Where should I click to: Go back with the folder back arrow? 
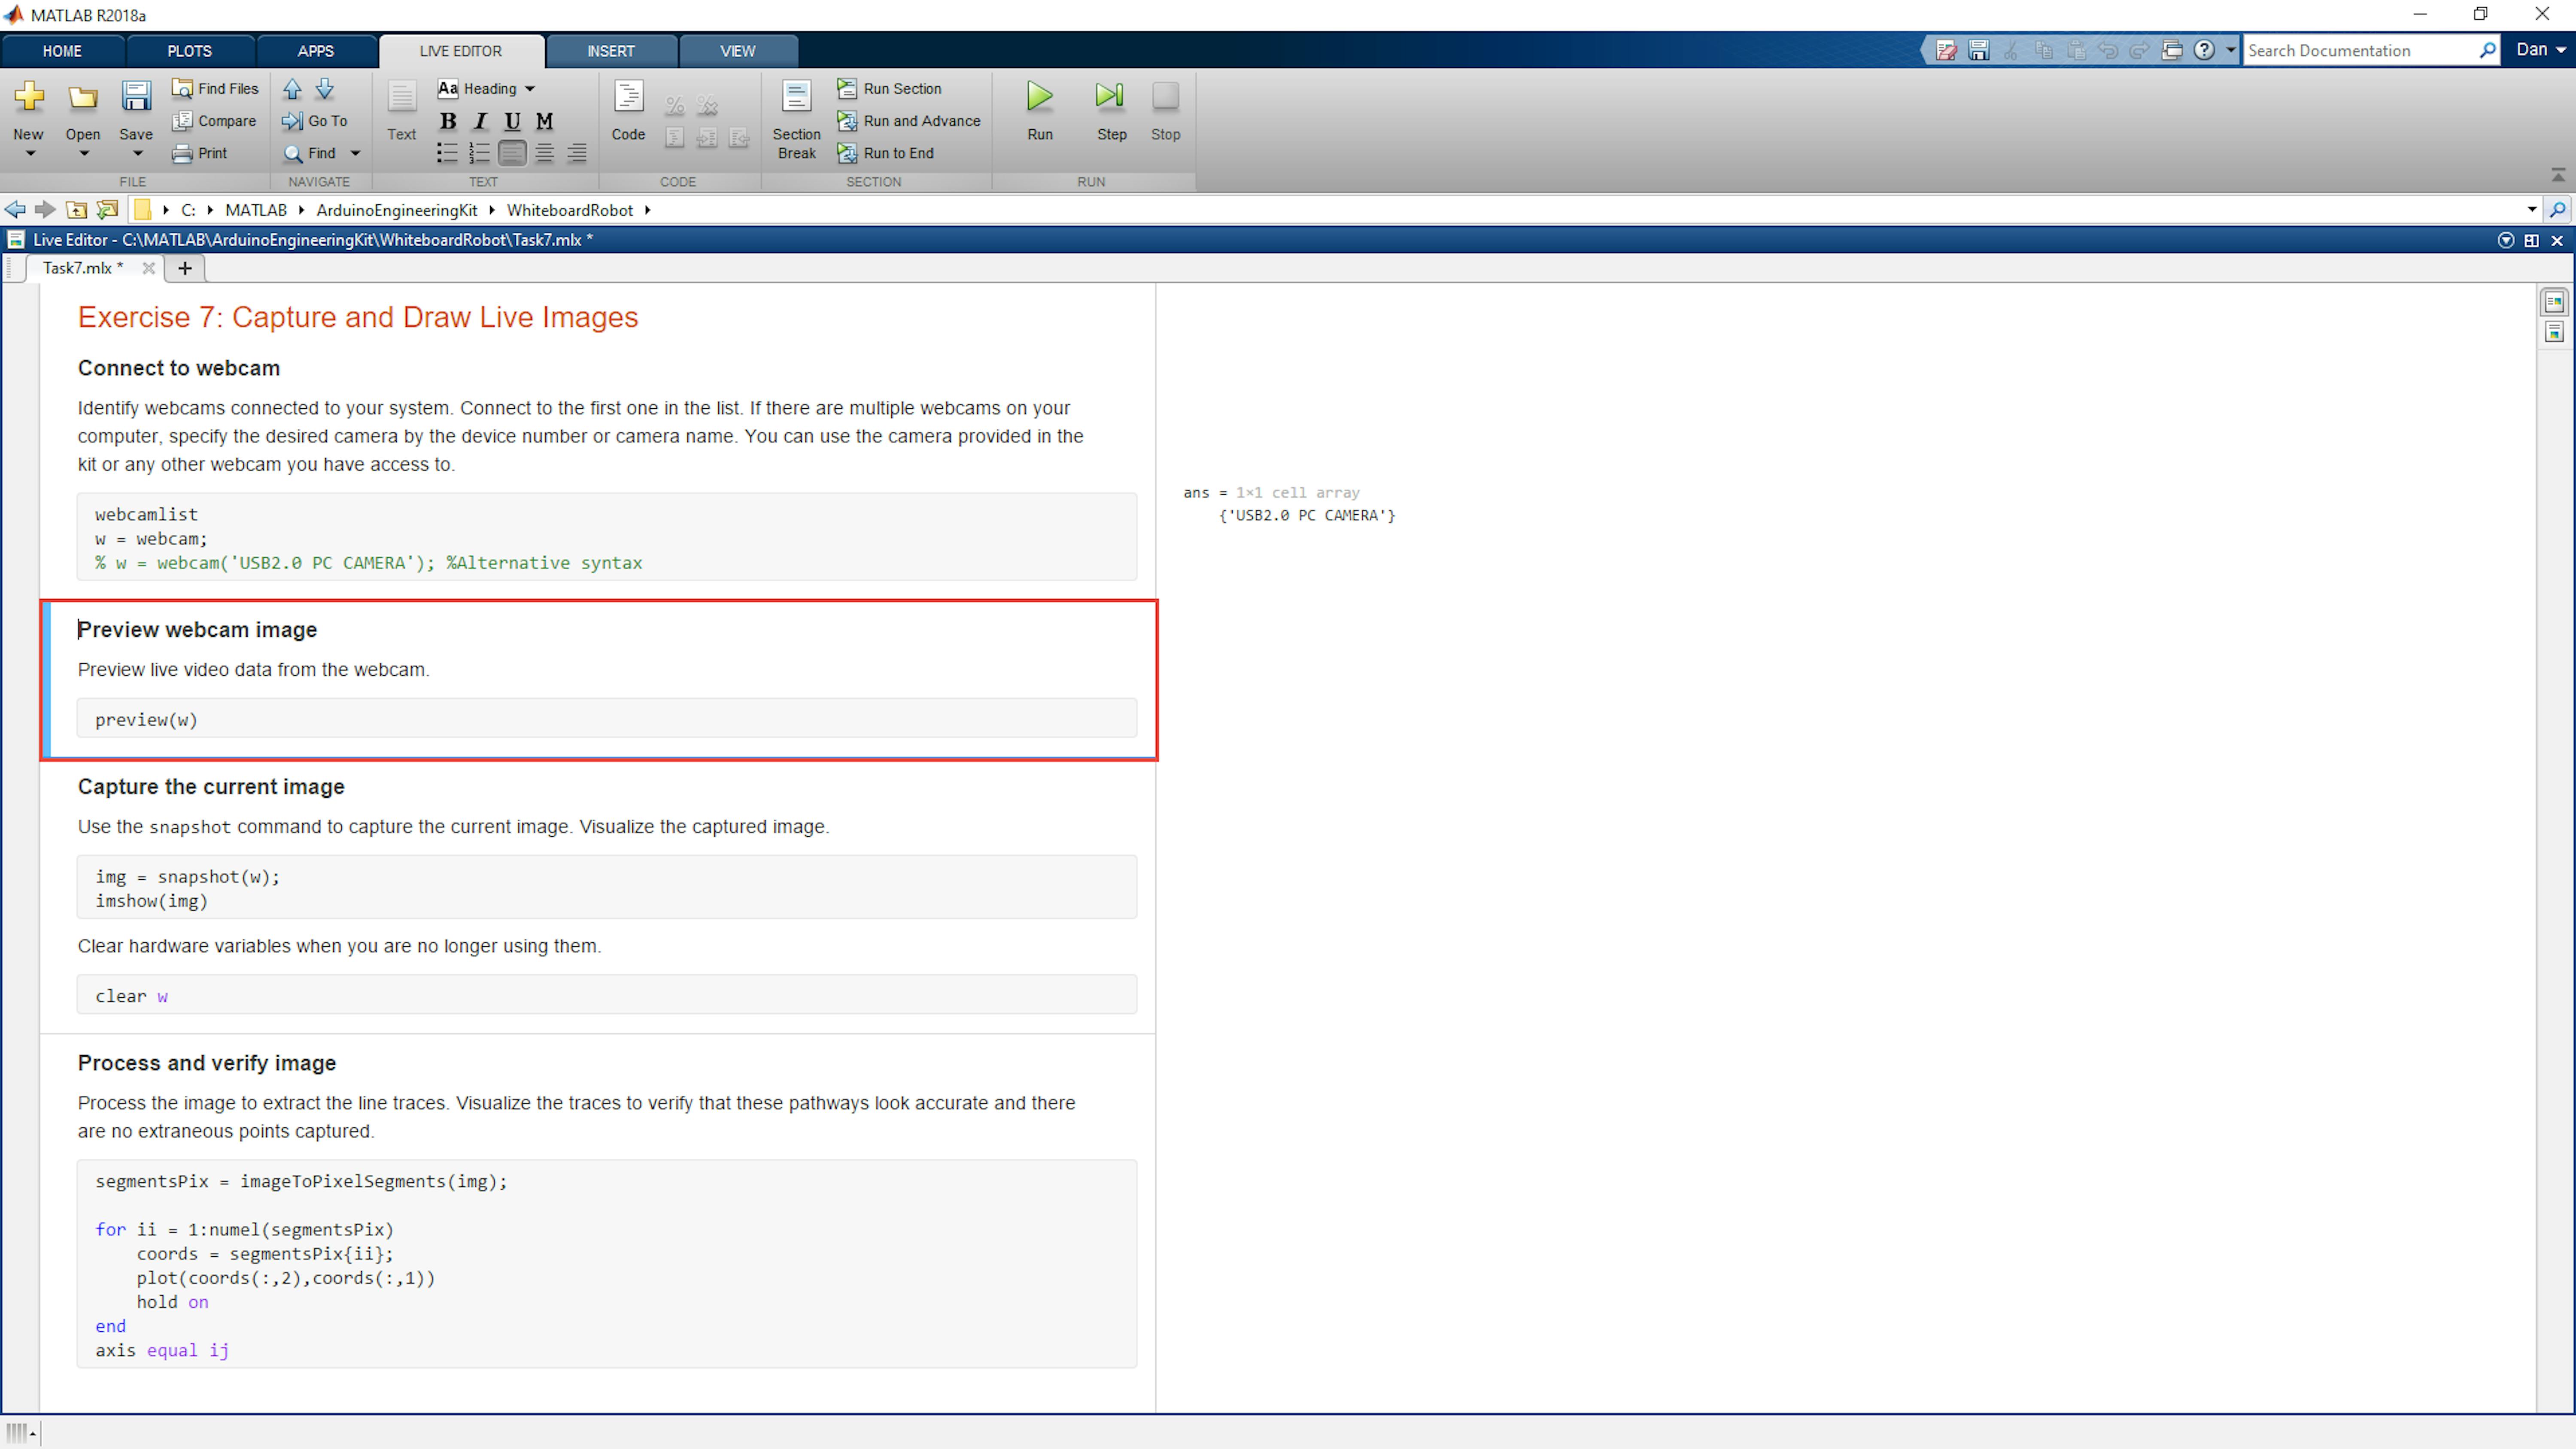pyautogui.click(x=15, y=210)
